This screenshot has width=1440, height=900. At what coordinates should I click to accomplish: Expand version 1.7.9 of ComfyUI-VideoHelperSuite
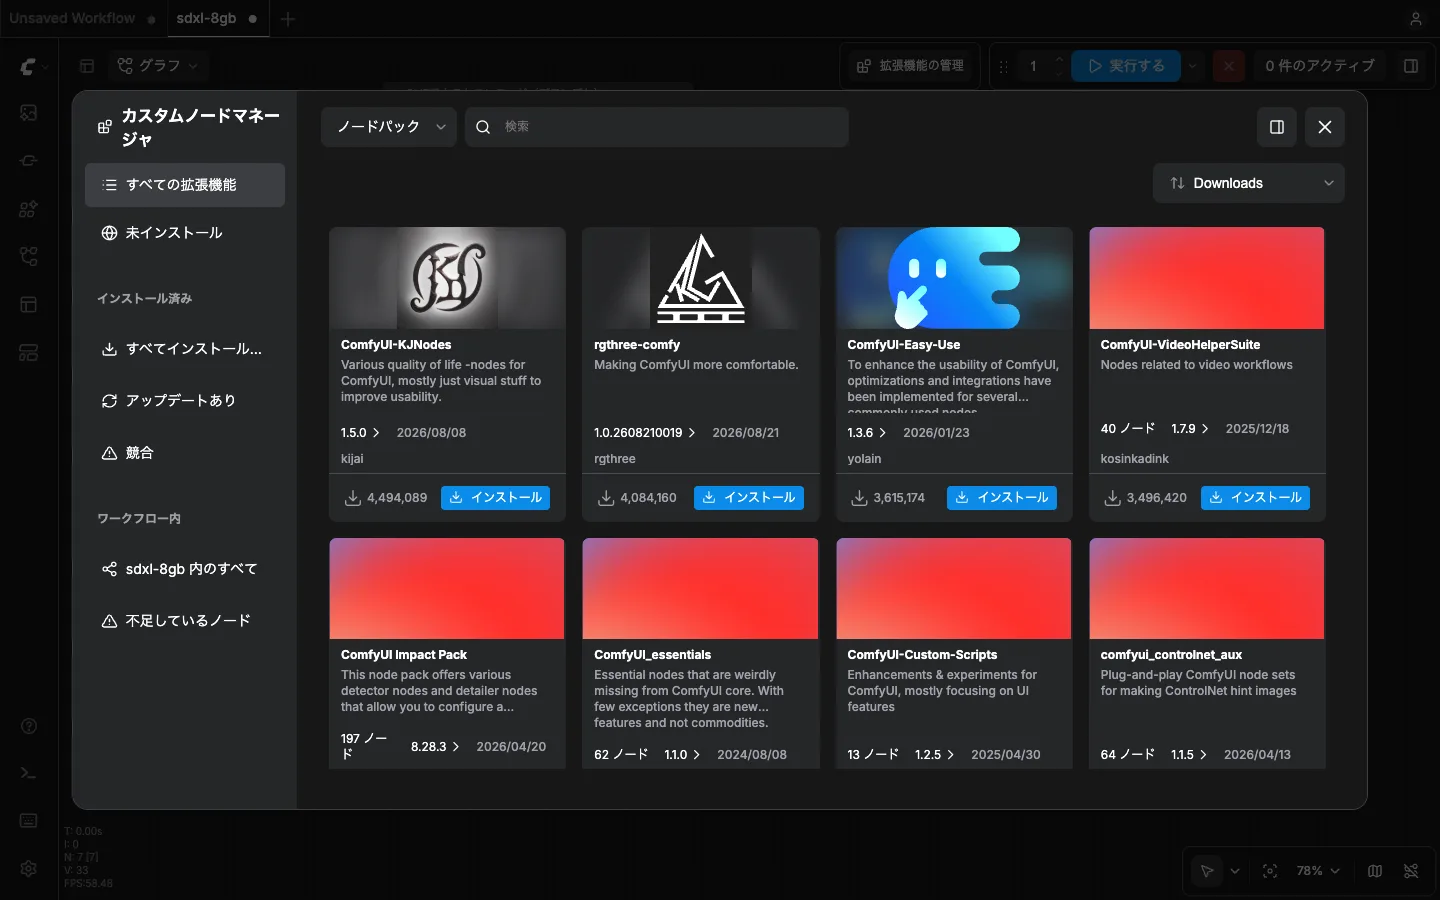1190,429
